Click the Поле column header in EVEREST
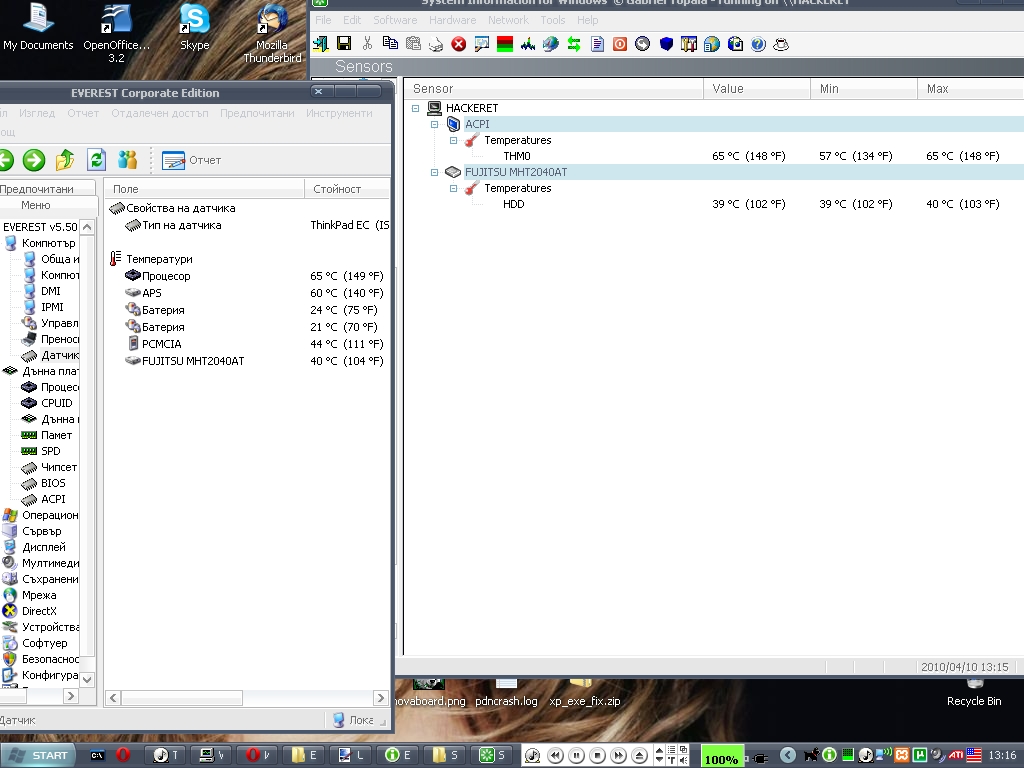1024x768 pixels. [x=204, y=189]
